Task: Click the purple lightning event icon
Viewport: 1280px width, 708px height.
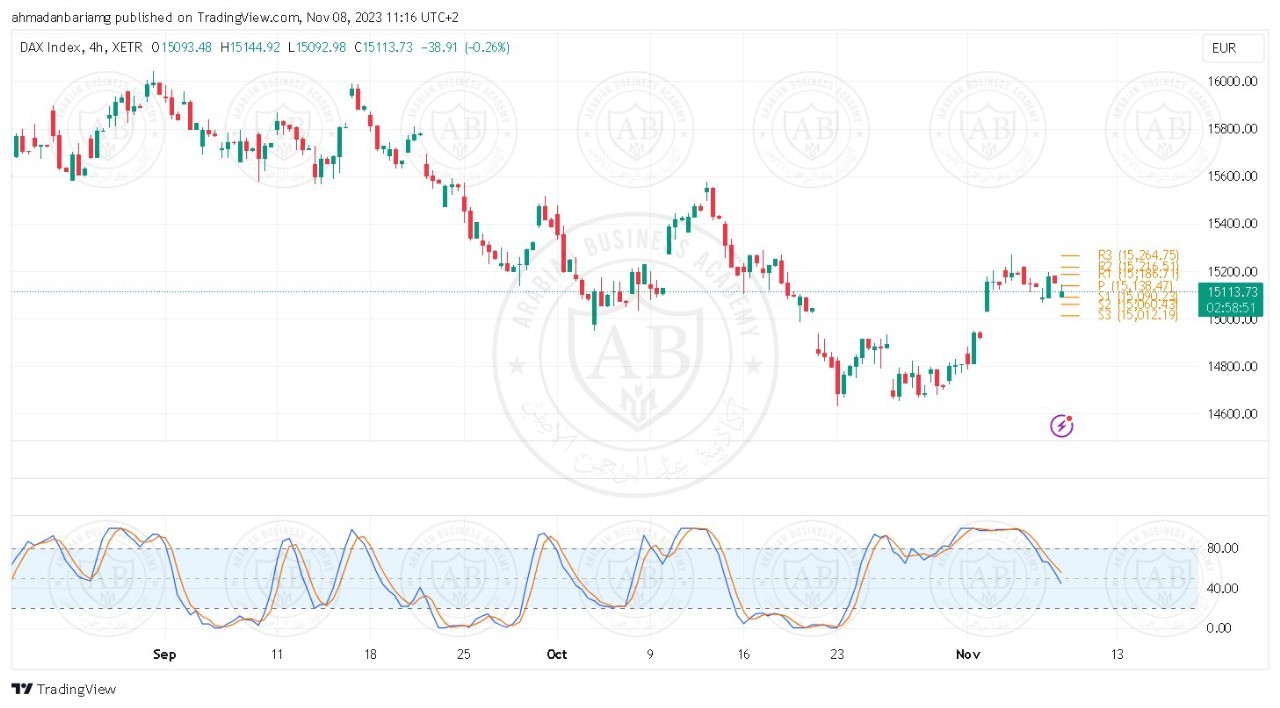Action: tap(1061, 426)
